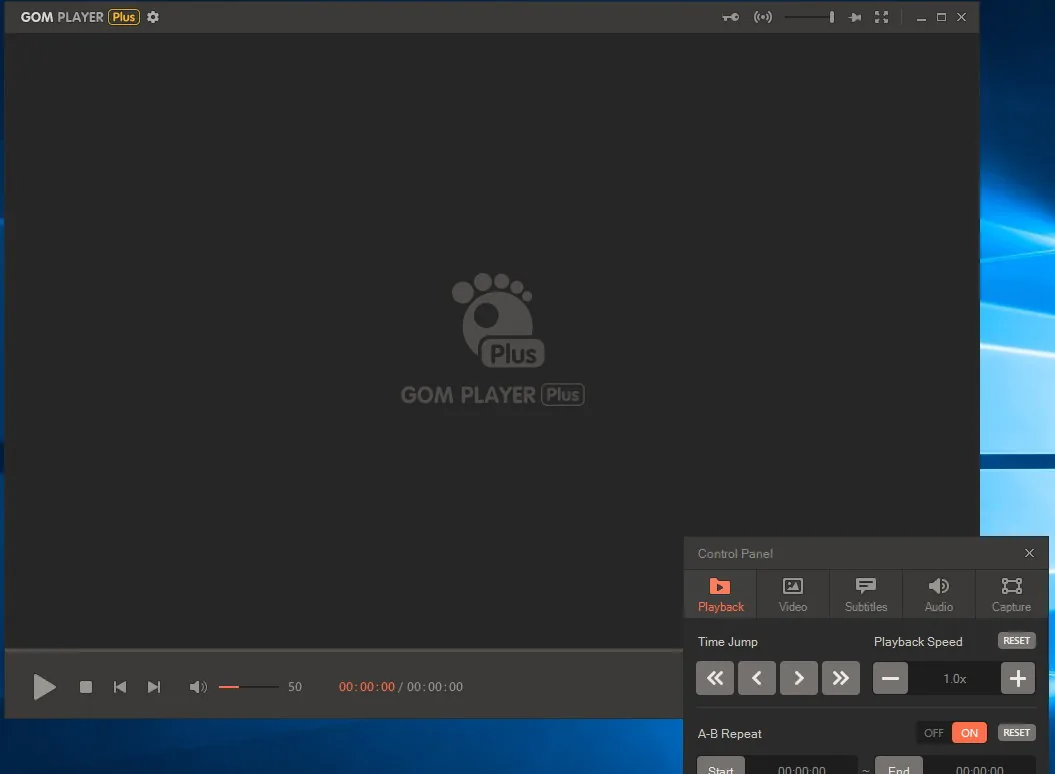Start playback with the Play button
Screen dimensions: 1055x774
[44, 687]
